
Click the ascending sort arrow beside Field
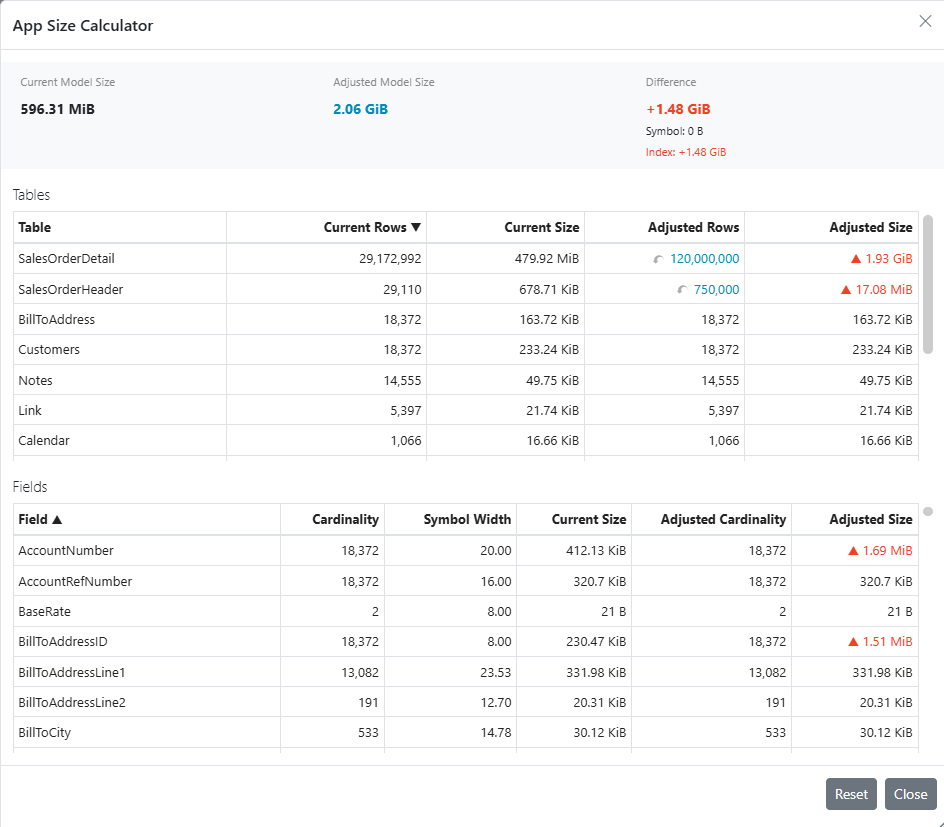click(57, 519)
